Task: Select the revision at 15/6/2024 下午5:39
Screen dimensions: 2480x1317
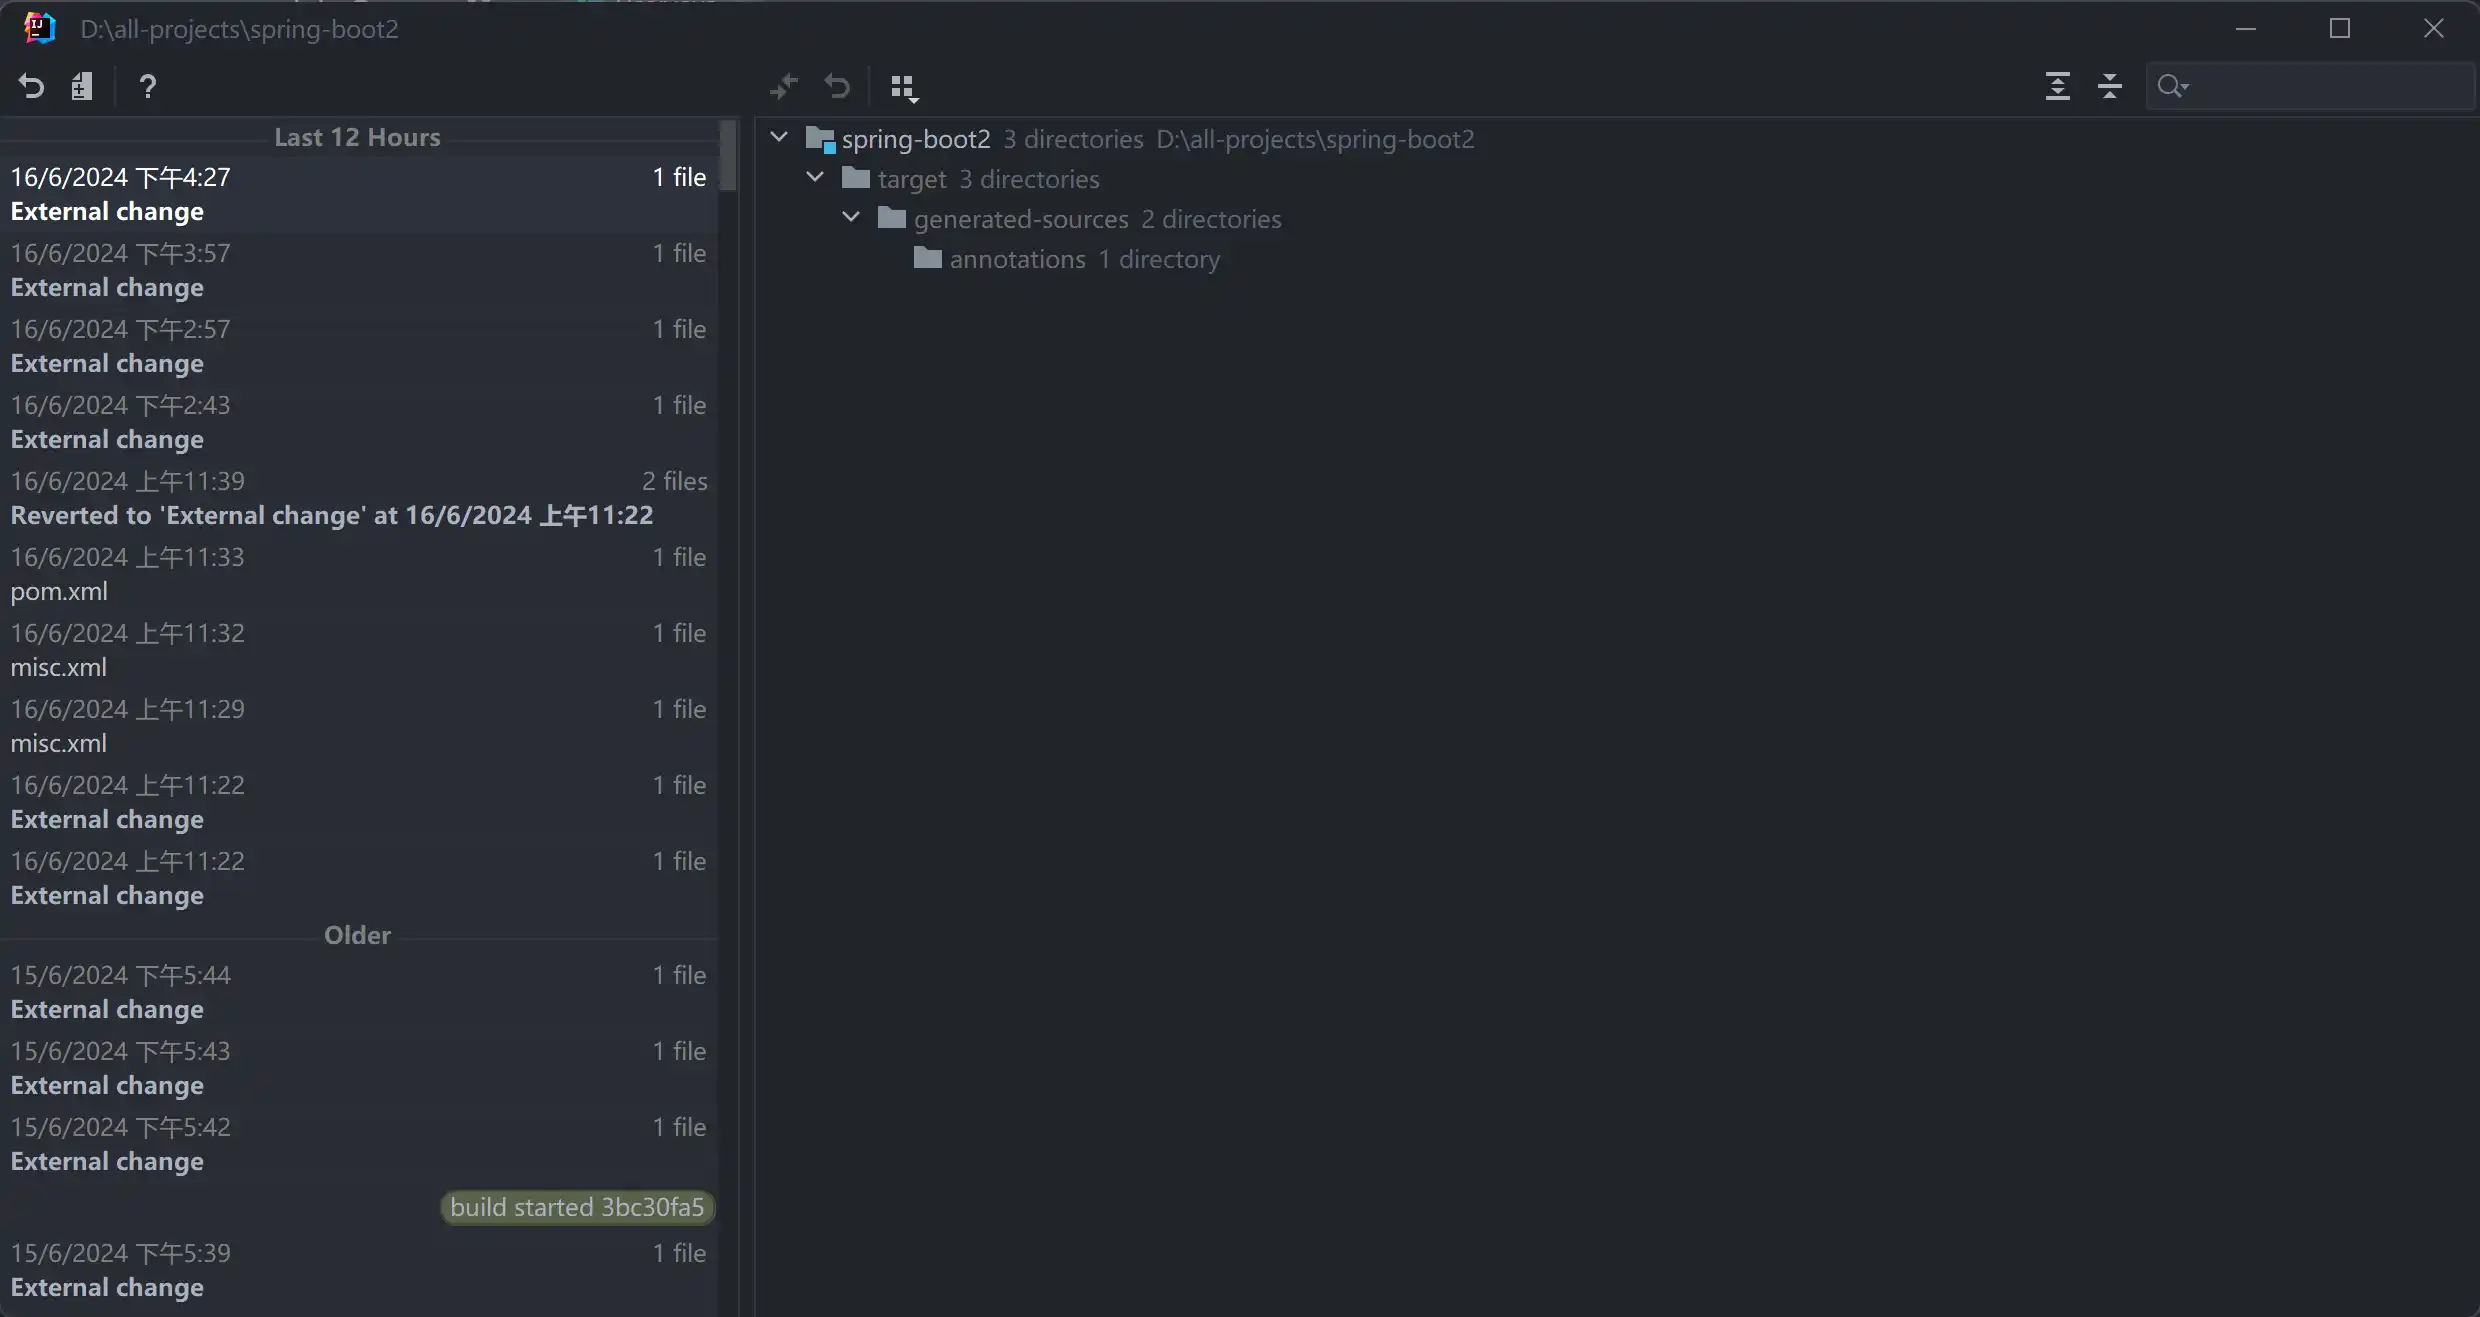Action: pyautogui.click(x=358, y=1270)
